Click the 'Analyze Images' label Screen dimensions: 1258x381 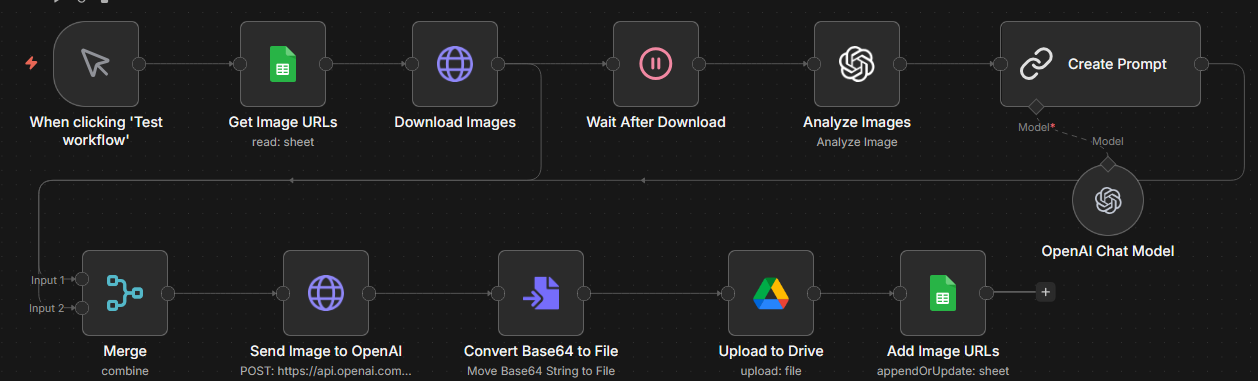click(x=857, y=122)
